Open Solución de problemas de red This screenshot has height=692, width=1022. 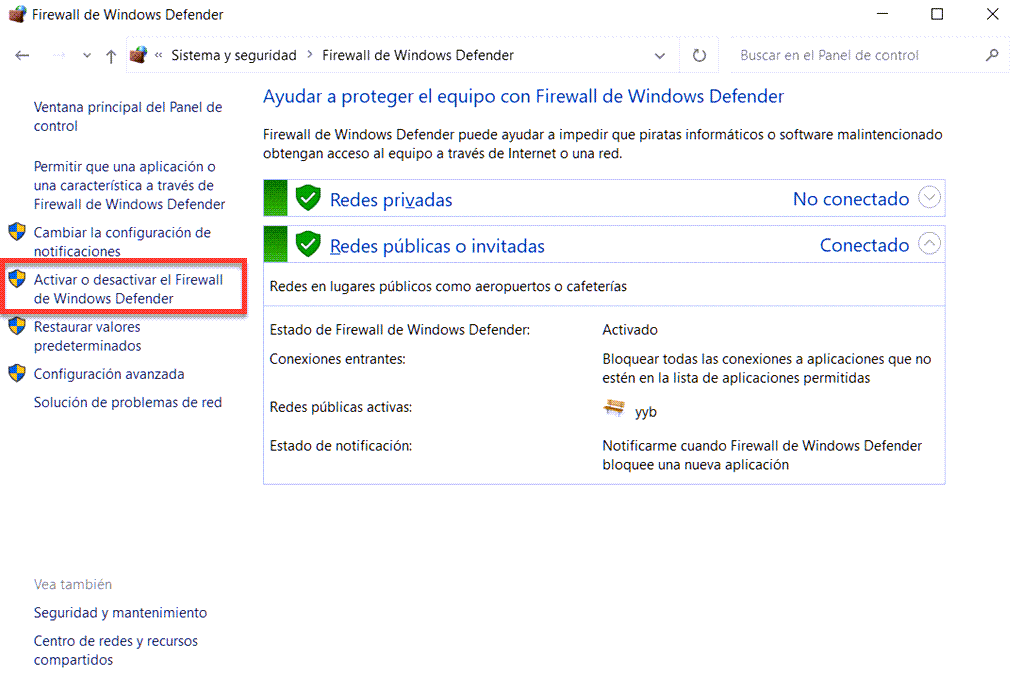click(x=128, y=402)
